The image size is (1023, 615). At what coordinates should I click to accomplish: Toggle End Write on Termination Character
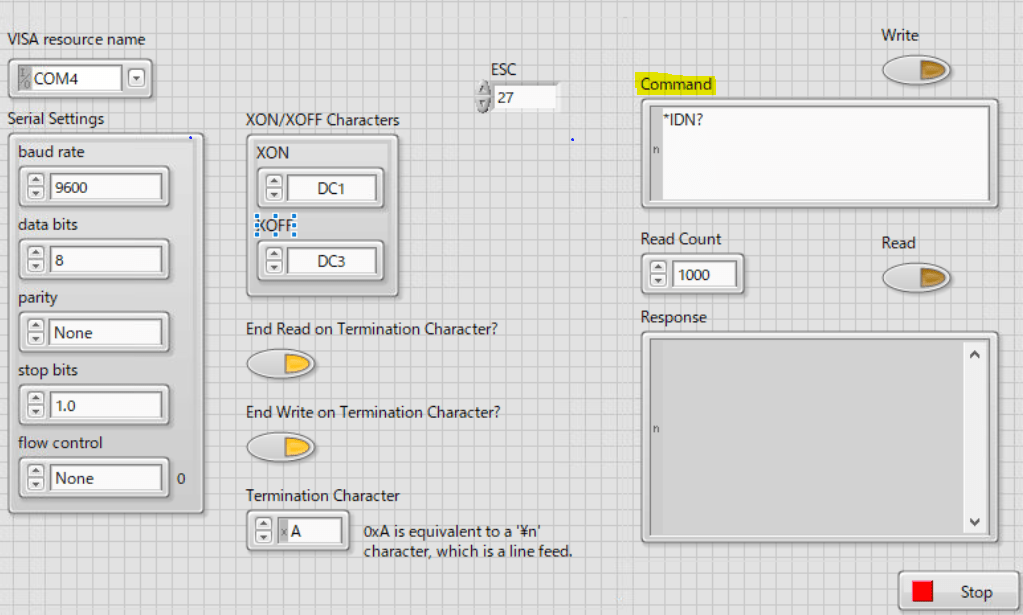tap(281, 447)
